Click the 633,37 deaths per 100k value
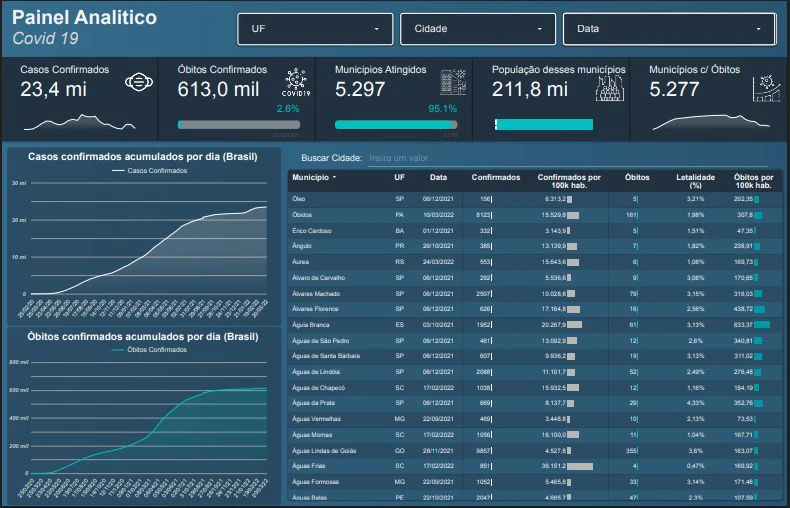The height and width of the screenshot is (508, 790). [x=743, y=325]
